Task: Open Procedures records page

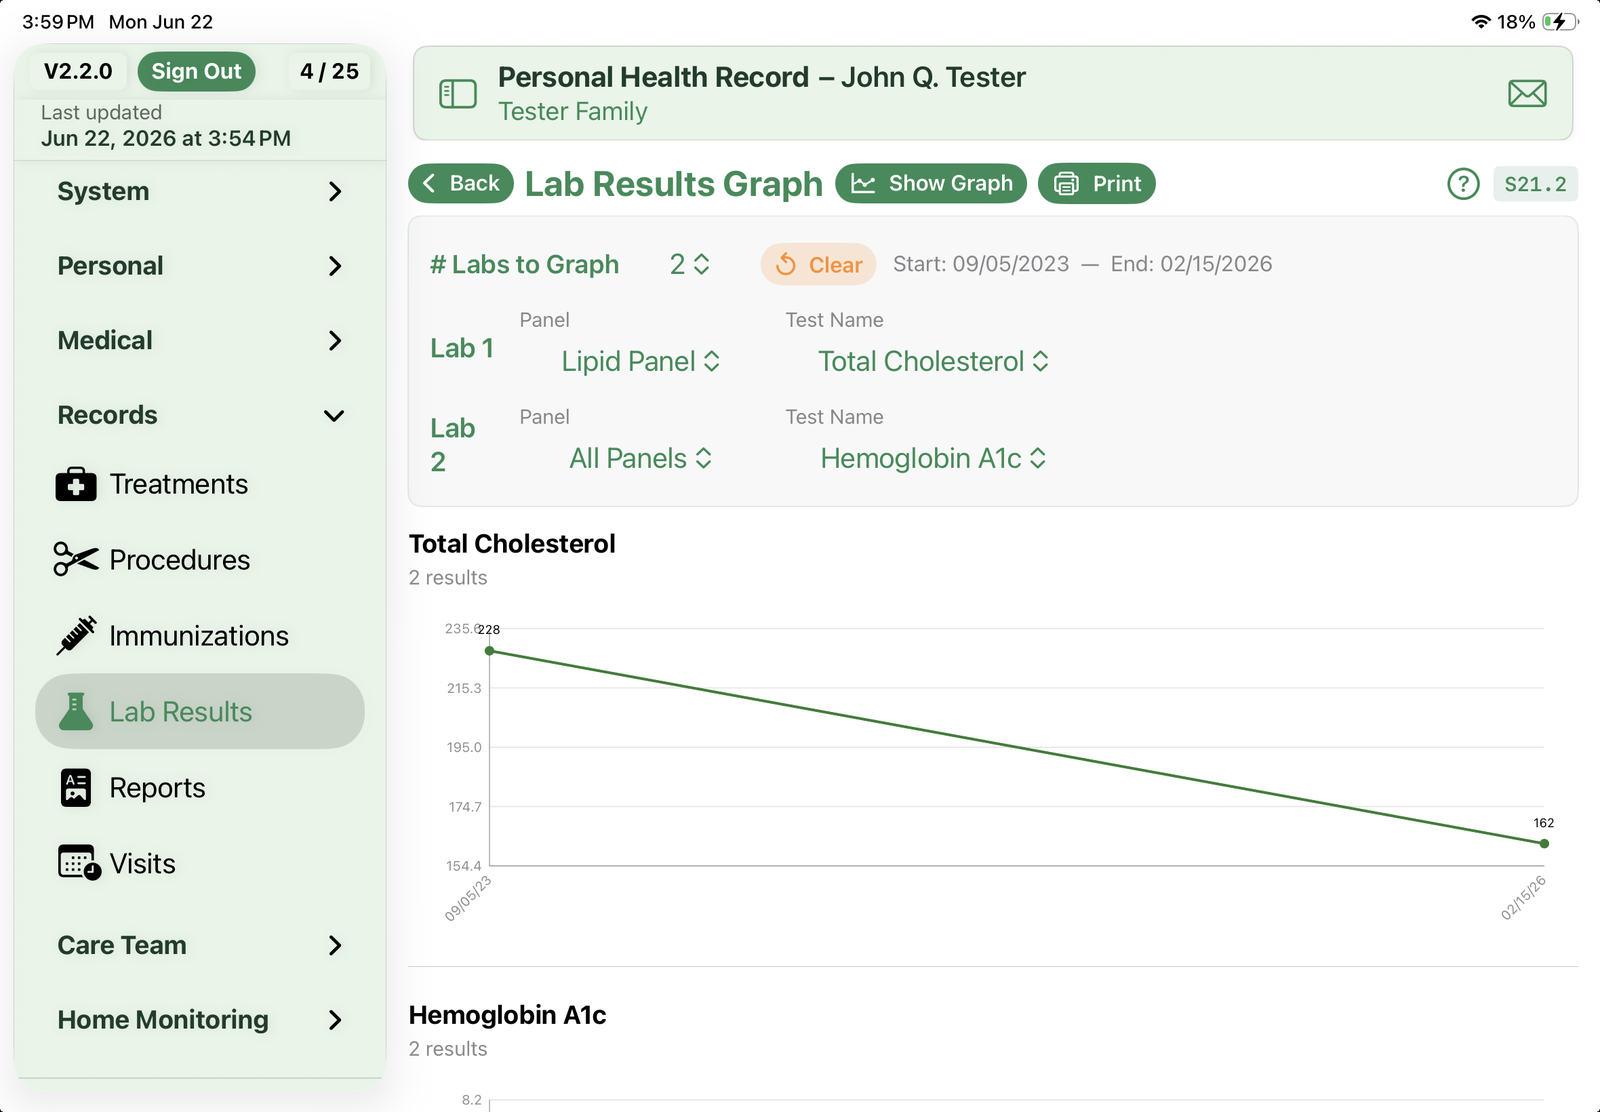Action: point(200,560)
